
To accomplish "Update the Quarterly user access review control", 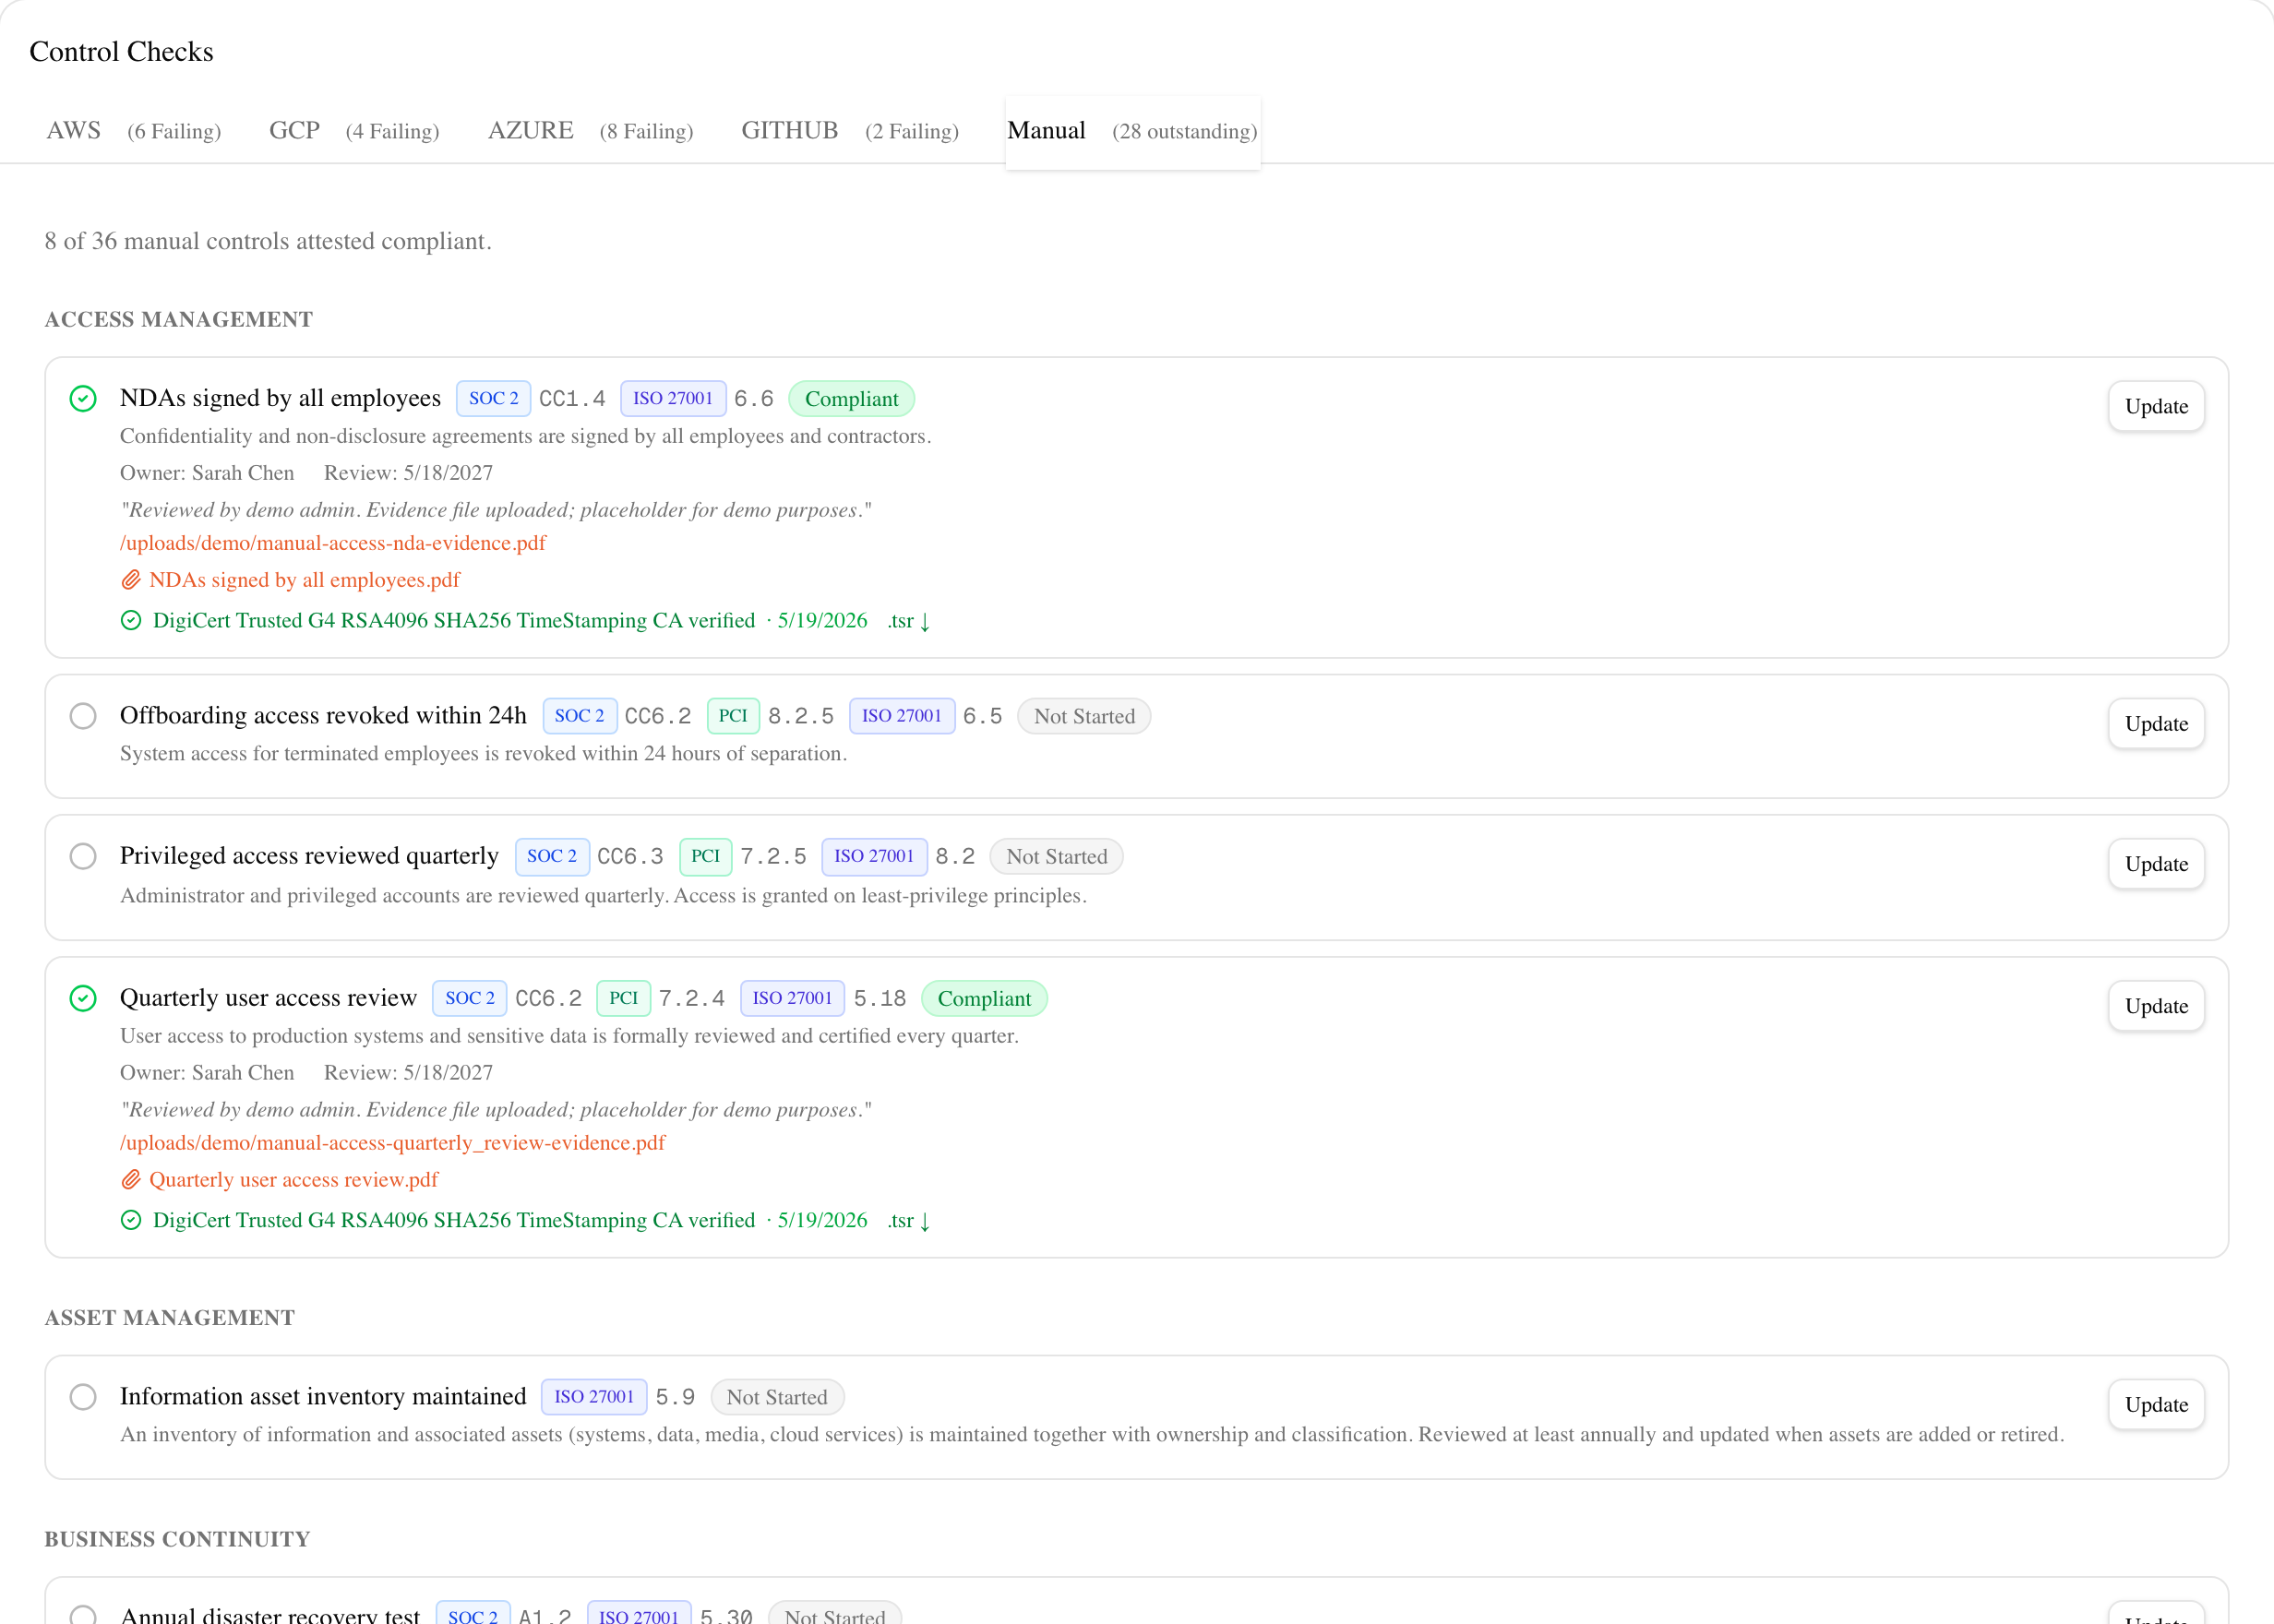I will tap(2156, 1005).
